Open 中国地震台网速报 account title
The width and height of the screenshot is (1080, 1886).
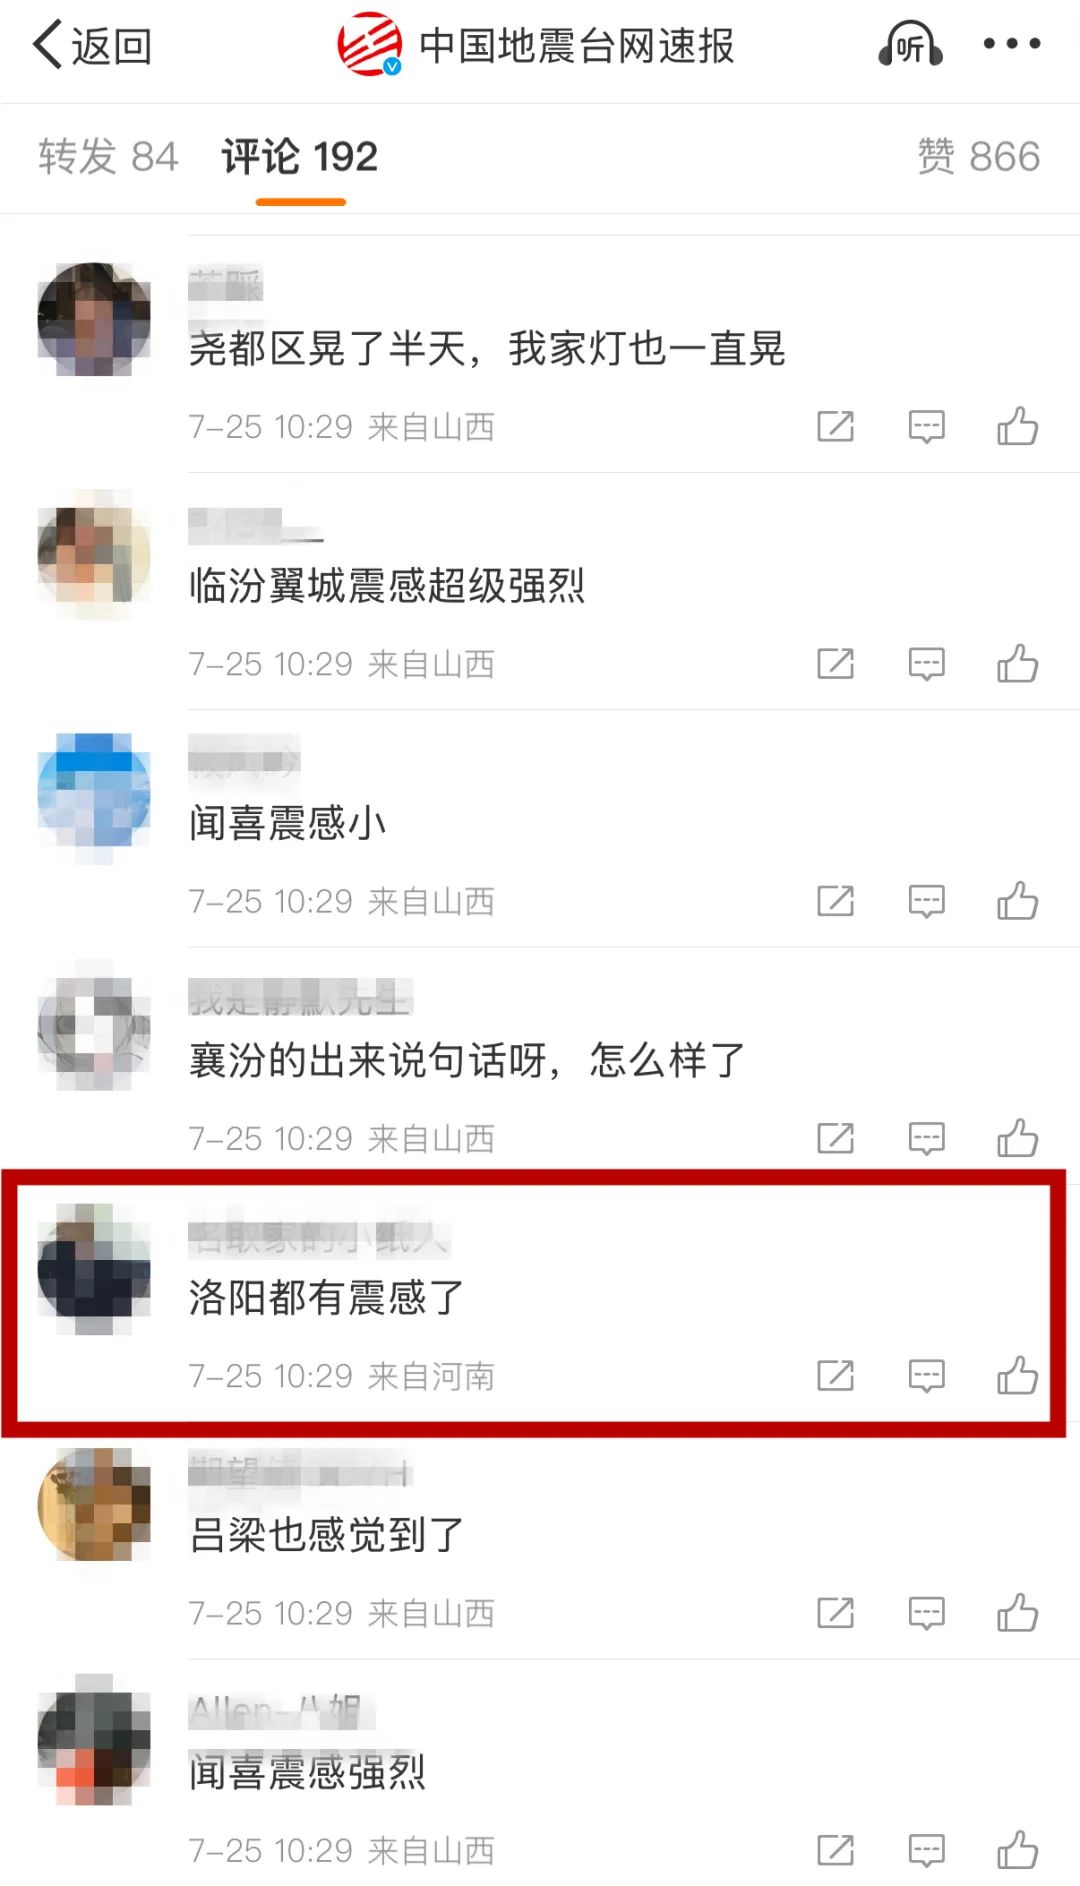point(577,46)
